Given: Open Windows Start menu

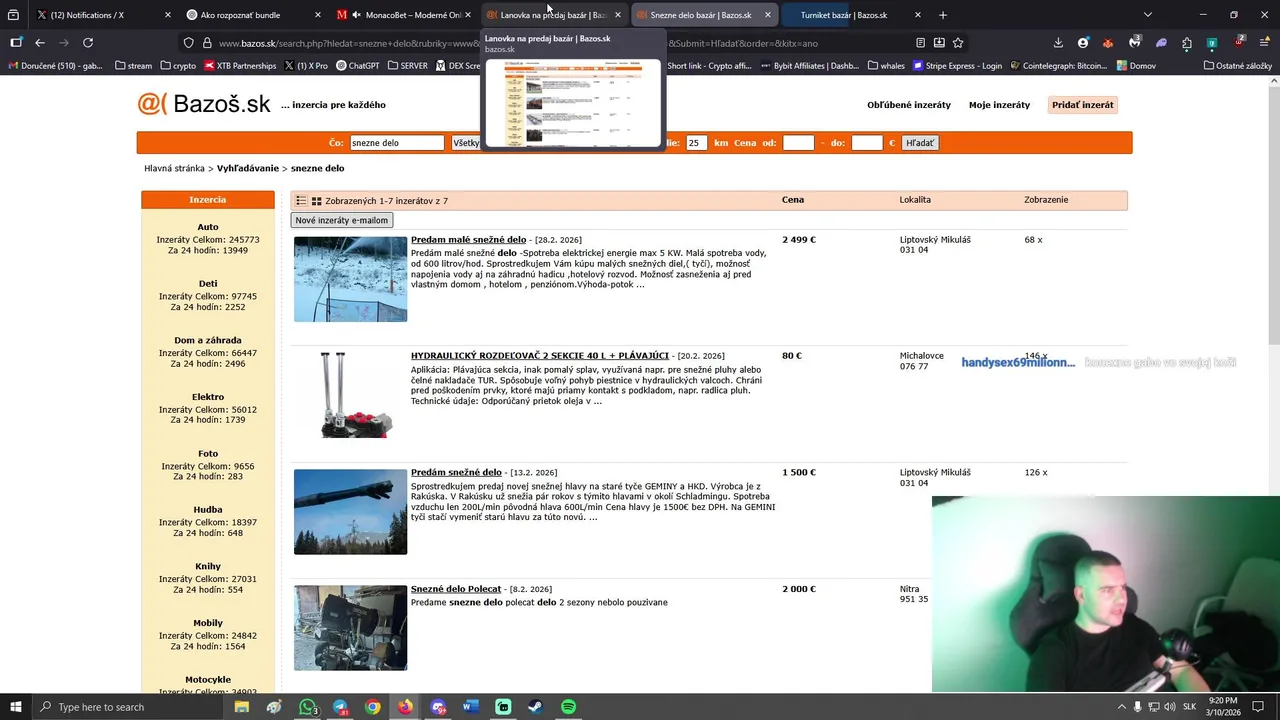Looking at the screenshot, I should [16, 707].
